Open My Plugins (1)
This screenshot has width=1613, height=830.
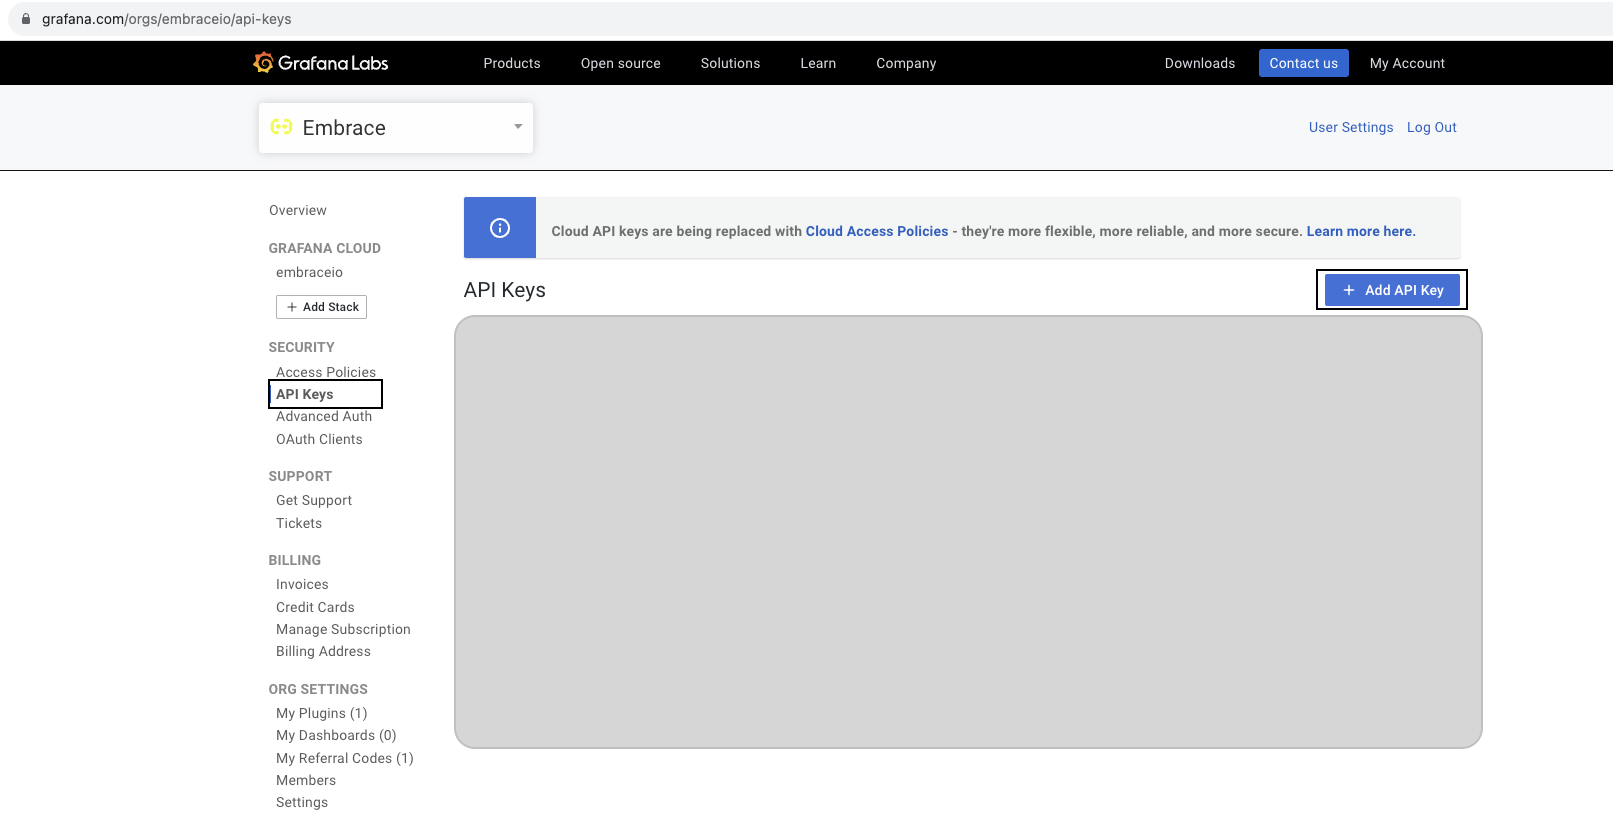[322, 713]
